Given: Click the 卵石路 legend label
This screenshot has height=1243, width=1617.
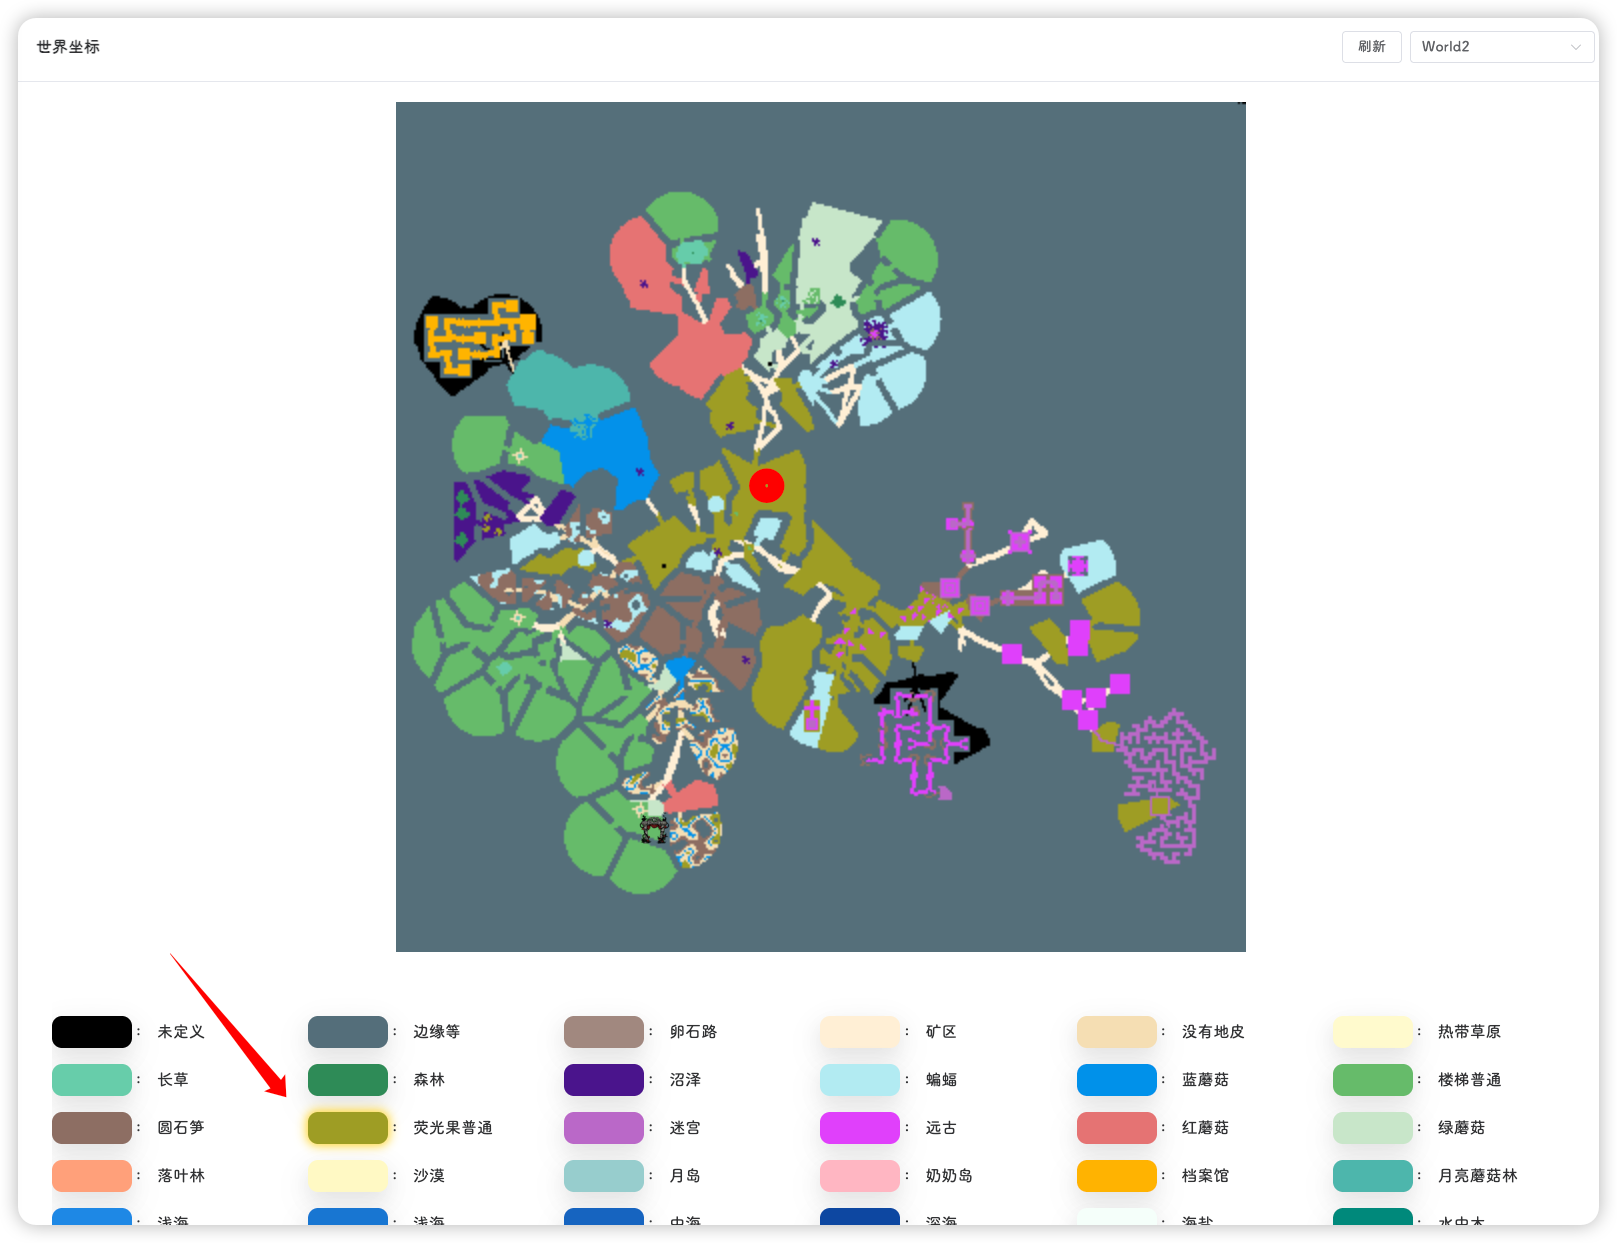Looking at the screenshot, I should coord(693,1032).
